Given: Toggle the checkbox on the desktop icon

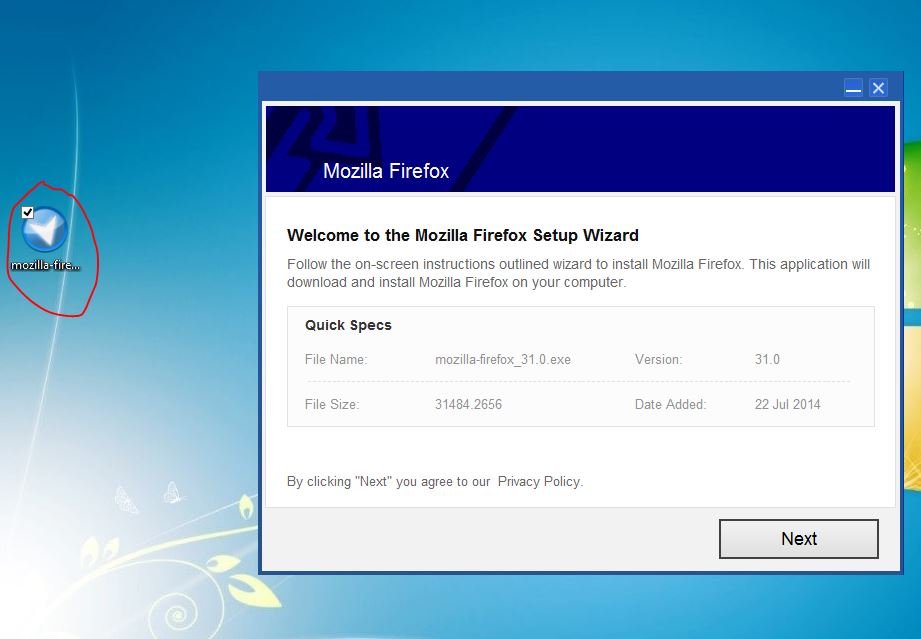Looking at the screenshot, I should click(x=28, y=212).
